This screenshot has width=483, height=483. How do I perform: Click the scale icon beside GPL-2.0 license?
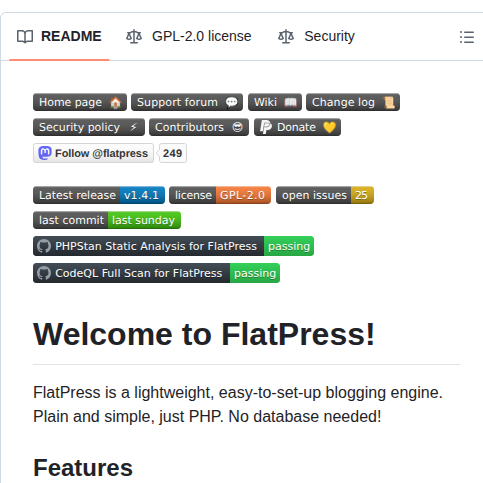(x=134, y=37)
